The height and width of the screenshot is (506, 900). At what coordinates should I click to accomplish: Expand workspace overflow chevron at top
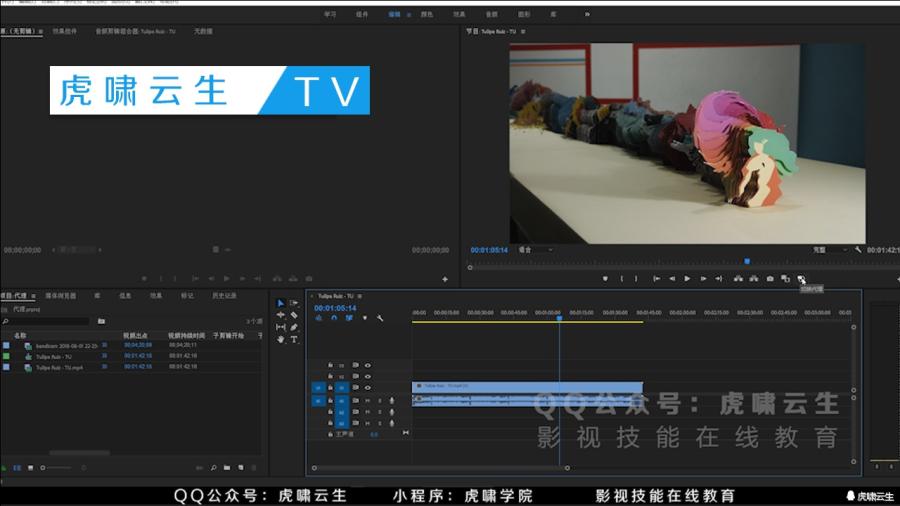click(587, 14)
